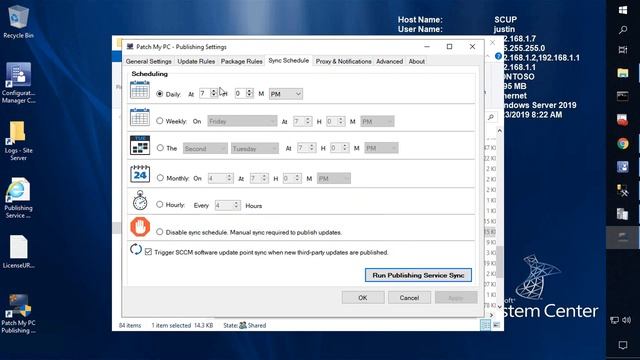This screenshot has width=640, height=360.
Task: Click the Cancel button
Action: 409,298
